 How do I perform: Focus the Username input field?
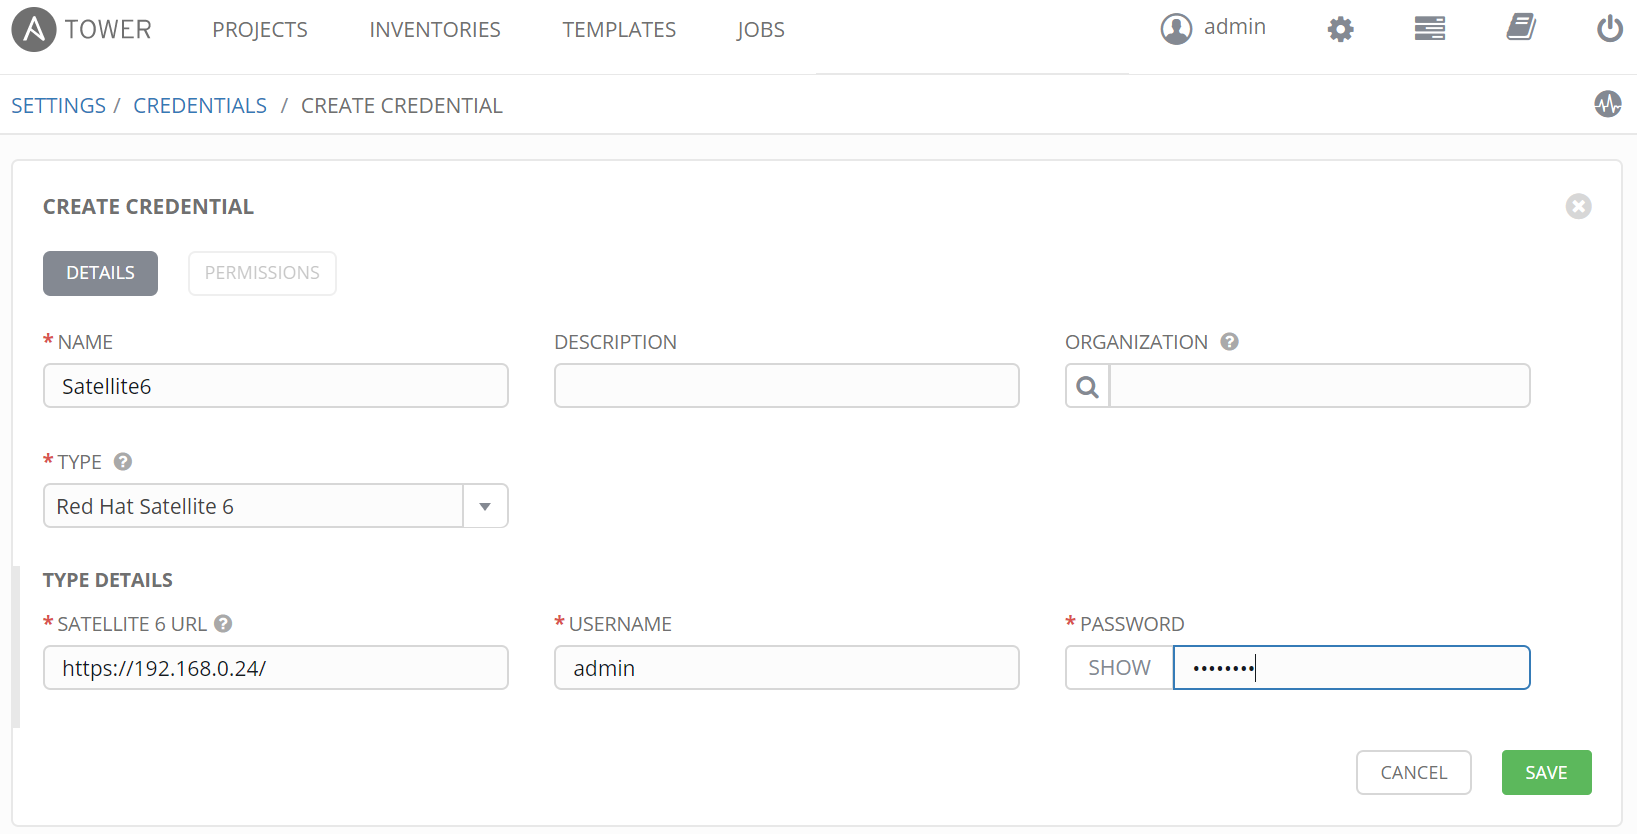pos(787,668)
